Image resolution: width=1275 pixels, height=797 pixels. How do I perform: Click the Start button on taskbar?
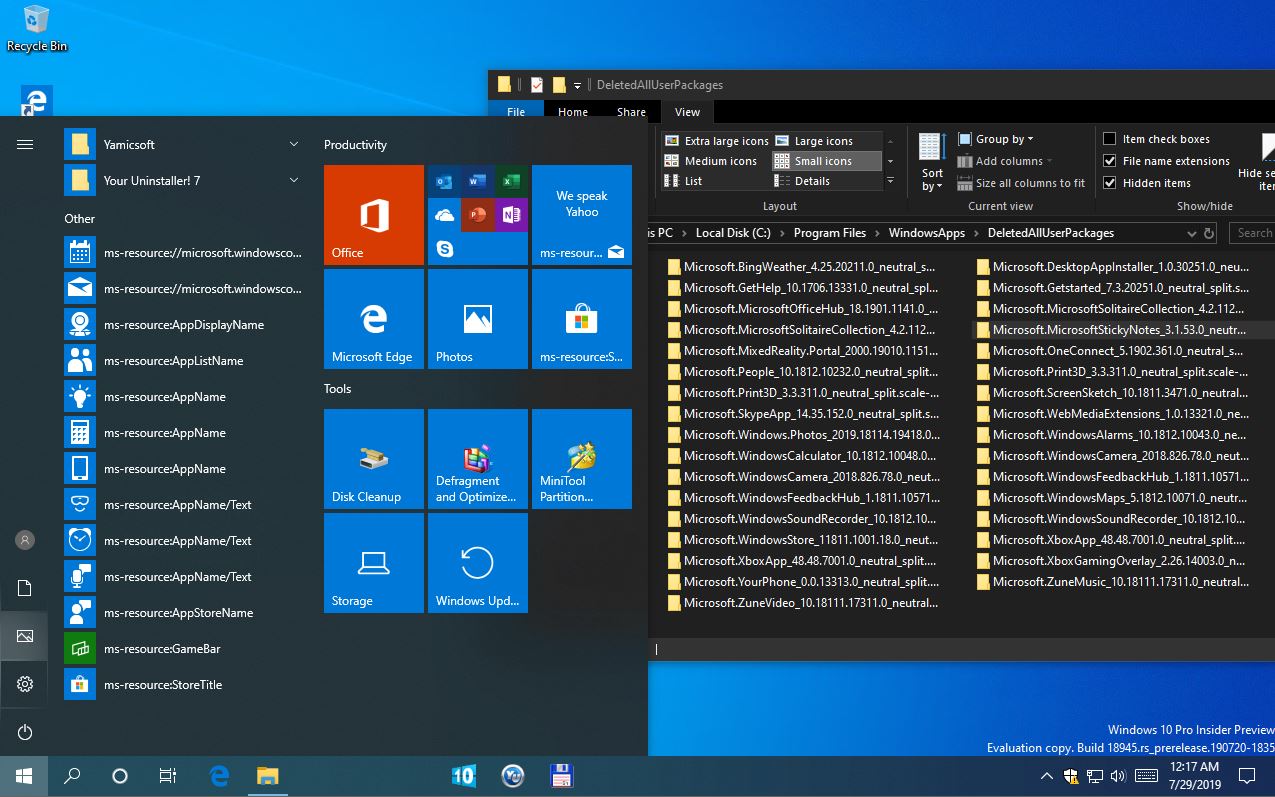(24, 775)
